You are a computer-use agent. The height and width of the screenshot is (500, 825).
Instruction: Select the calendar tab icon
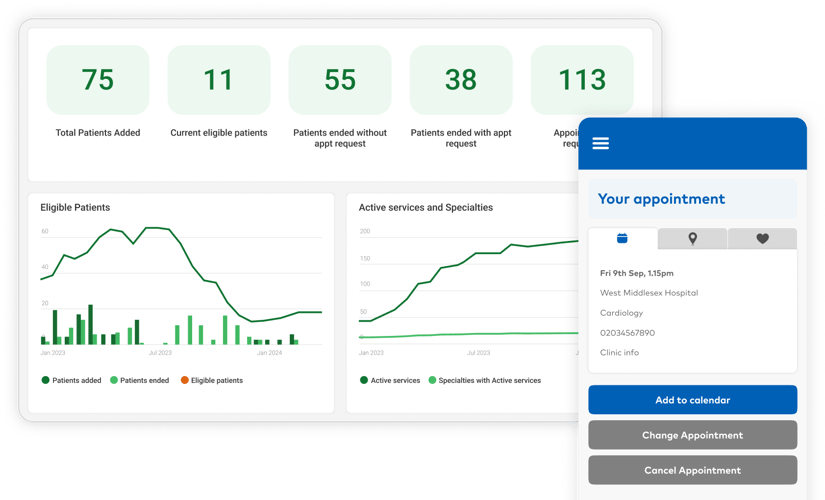pyautogui.click(x=622, y=238)
